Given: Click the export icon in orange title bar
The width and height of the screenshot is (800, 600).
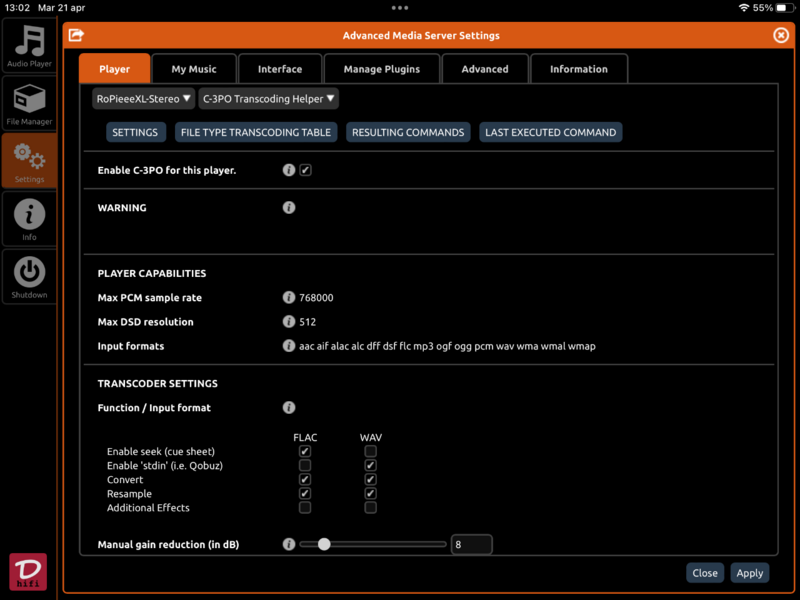Looking at the screenshot, I should tap(76, 35).
